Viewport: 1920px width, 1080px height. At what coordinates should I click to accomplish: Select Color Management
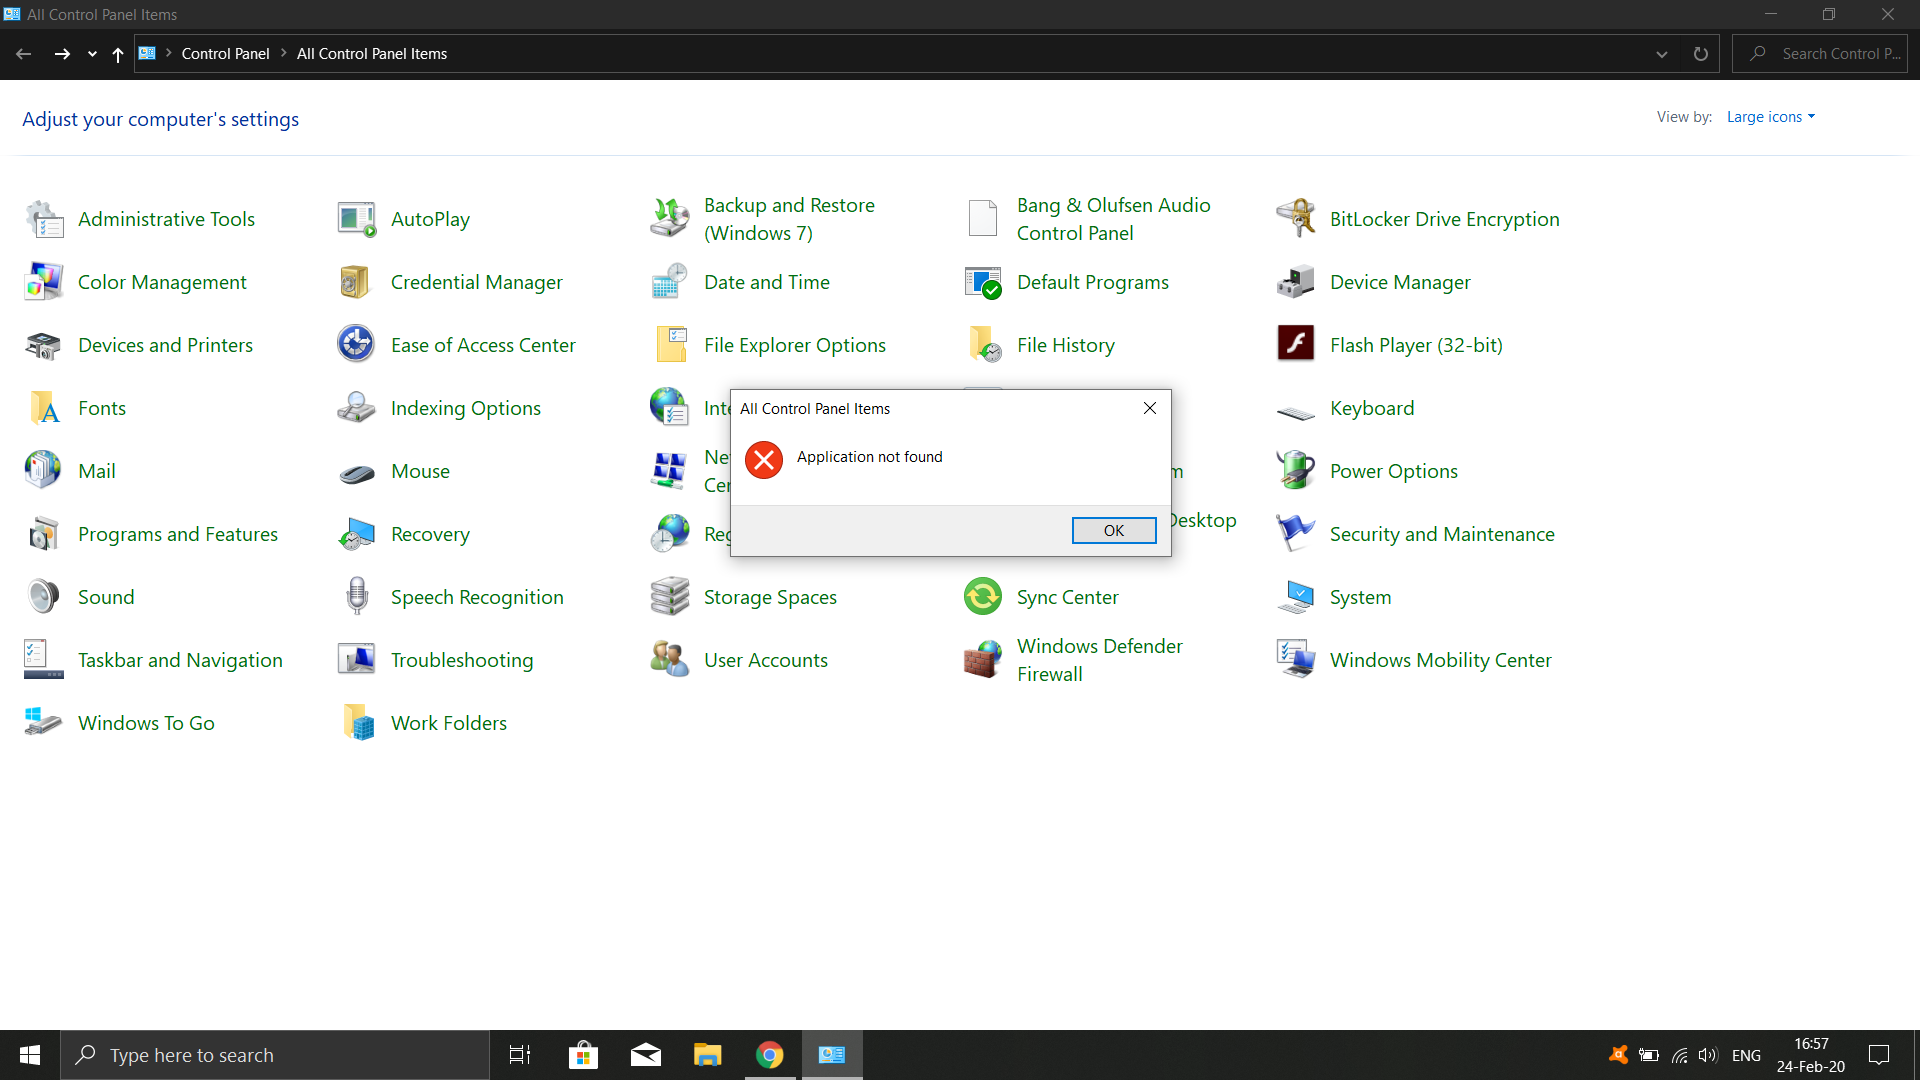(161, 282)
